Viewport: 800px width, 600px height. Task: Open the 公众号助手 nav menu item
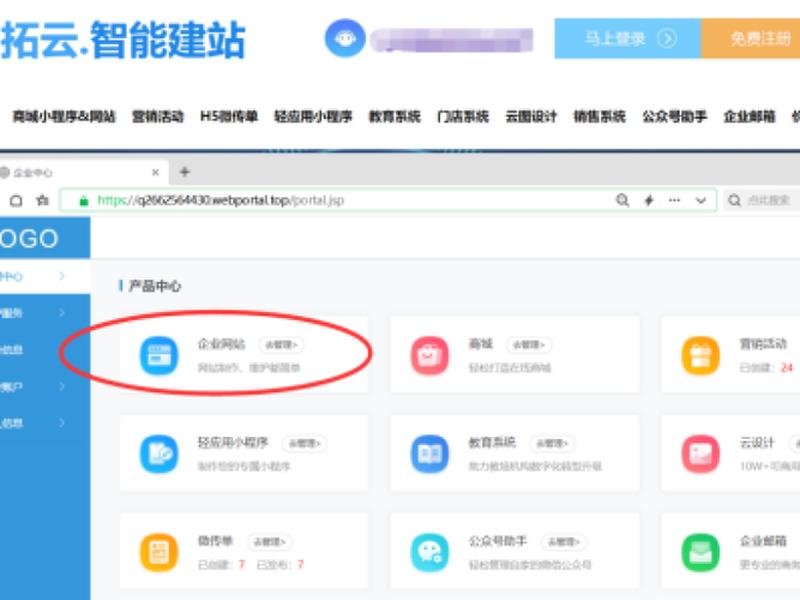click(x=674, y=117)
